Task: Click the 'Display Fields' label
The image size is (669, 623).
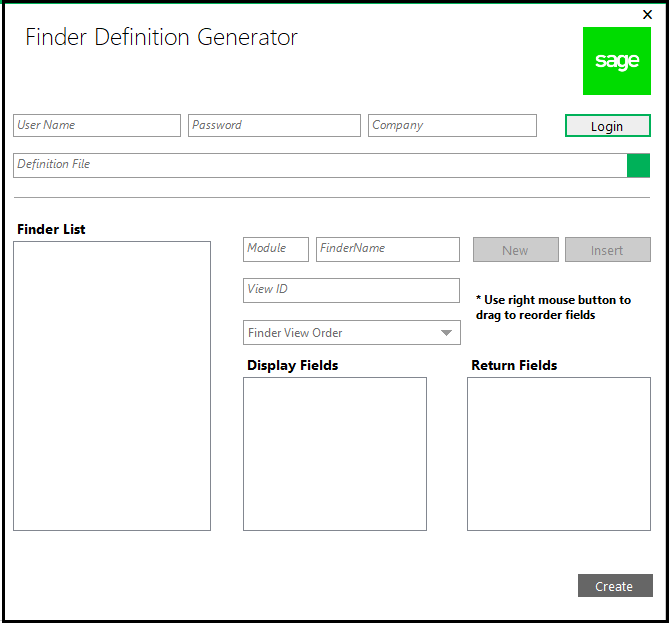Action: (293, 365)
